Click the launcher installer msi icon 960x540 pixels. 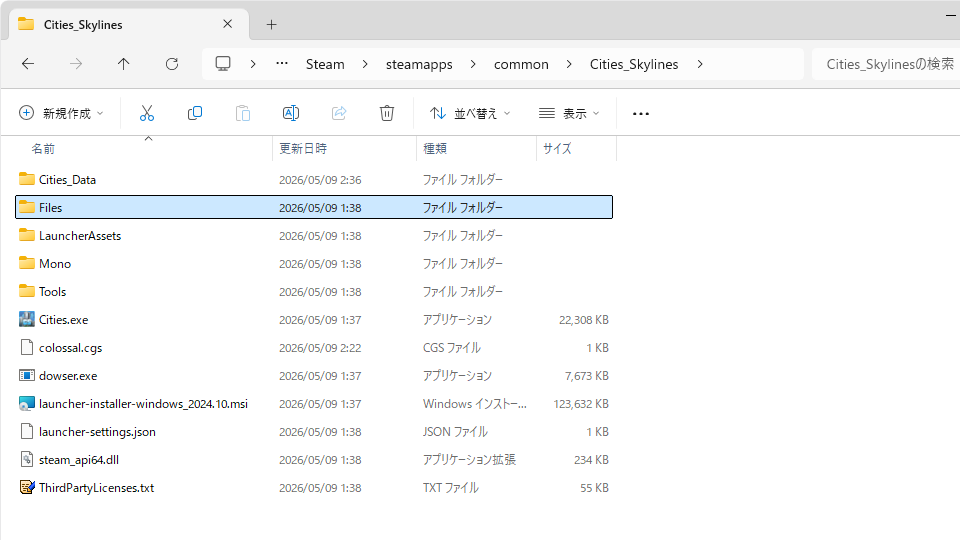(26, 403)
